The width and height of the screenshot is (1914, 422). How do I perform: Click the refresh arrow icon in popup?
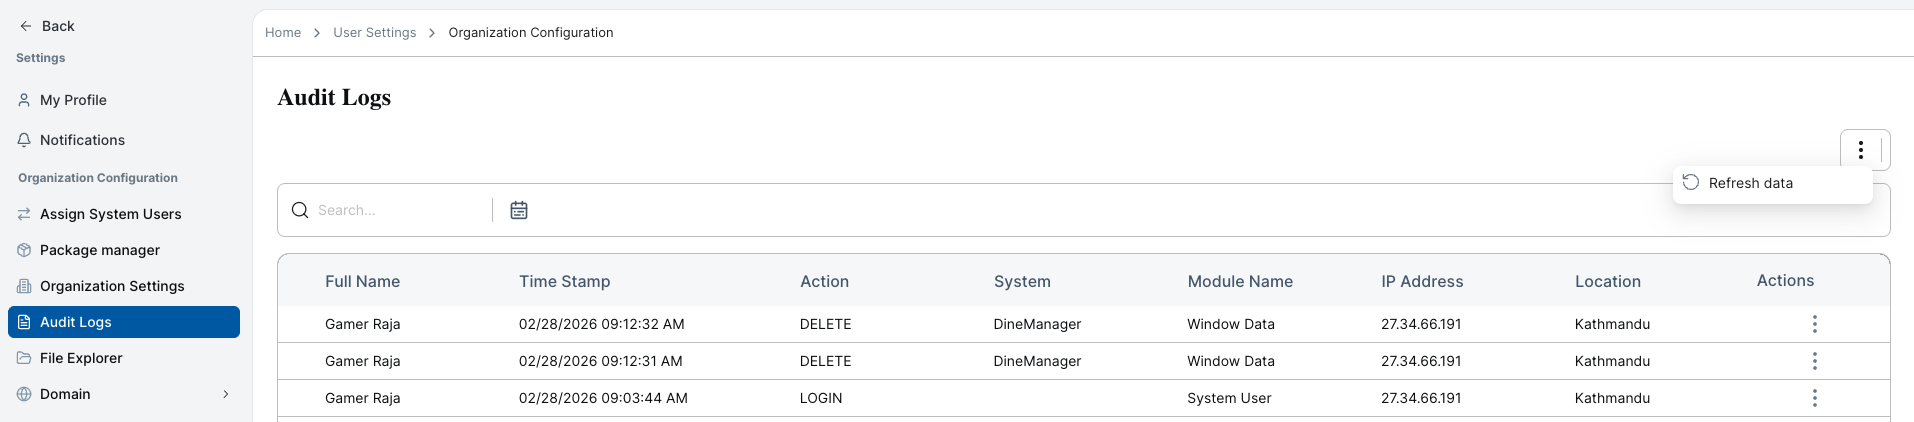(1691, 182)
